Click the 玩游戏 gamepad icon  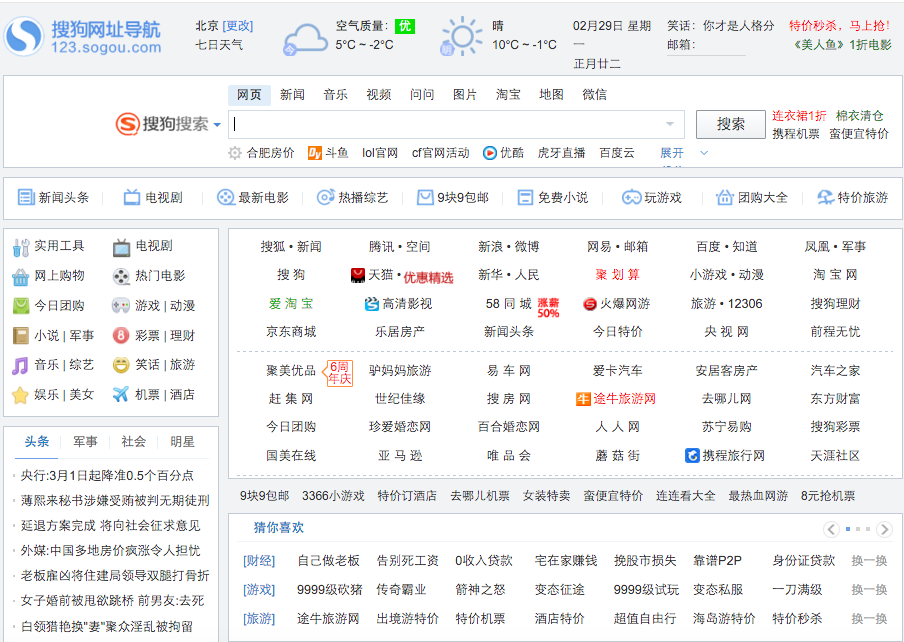[x=631, y=197]
